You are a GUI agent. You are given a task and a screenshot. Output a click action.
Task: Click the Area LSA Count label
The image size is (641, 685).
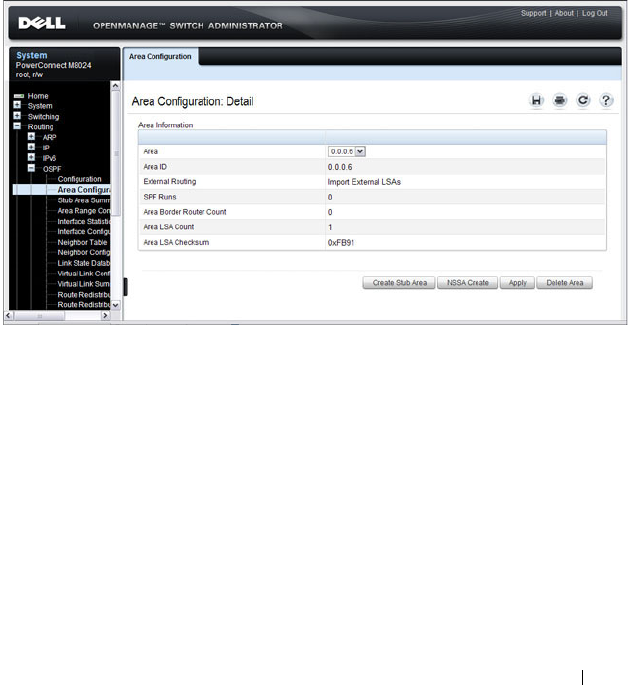click(x=169, y=227)
